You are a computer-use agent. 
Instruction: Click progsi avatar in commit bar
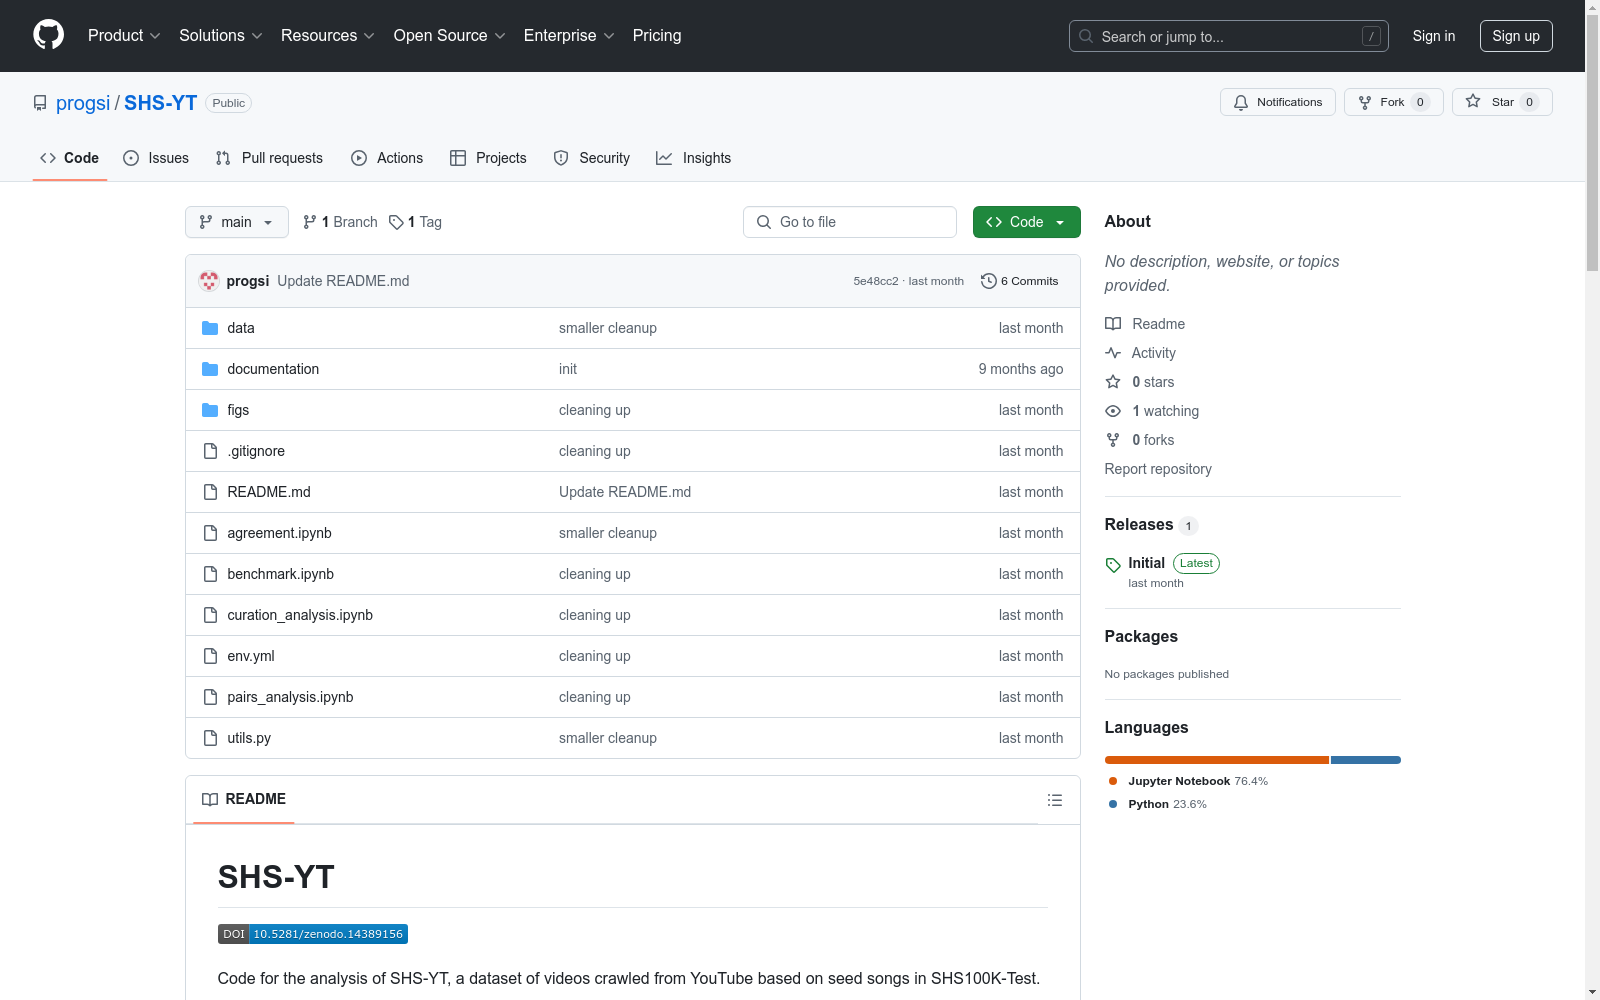(x=208, y=281)
